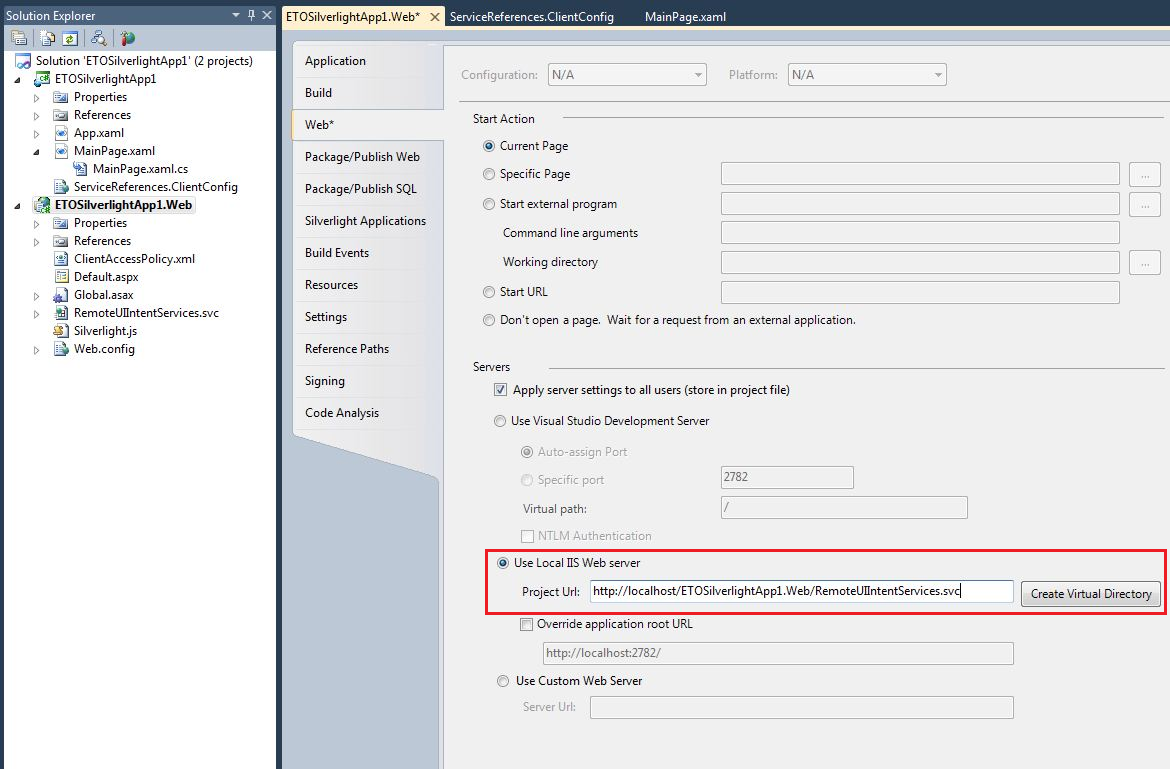The height and width of the screenshot is (769, 1170).
Task: Switch to MainPage.xaml document tab
Action: [685, 16]
